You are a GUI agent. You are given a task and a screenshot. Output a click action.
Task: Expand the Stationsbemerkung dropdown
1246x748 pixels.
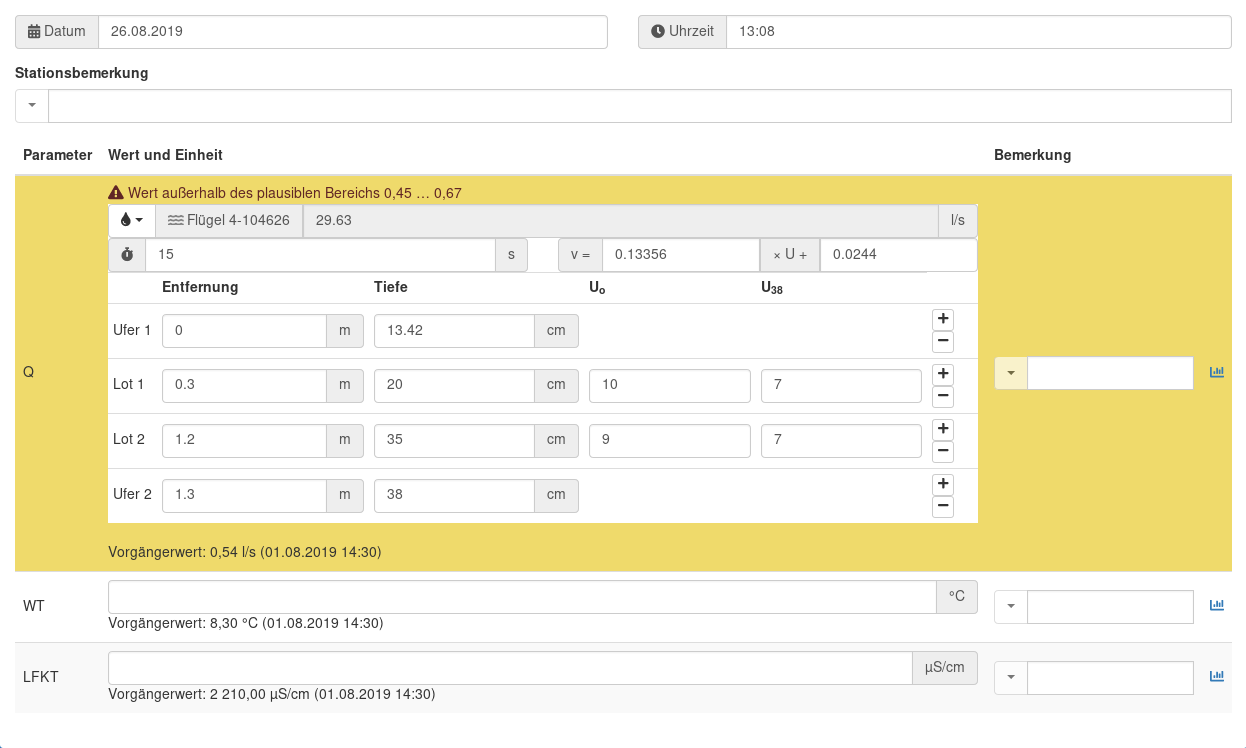(x=32, y=106)
